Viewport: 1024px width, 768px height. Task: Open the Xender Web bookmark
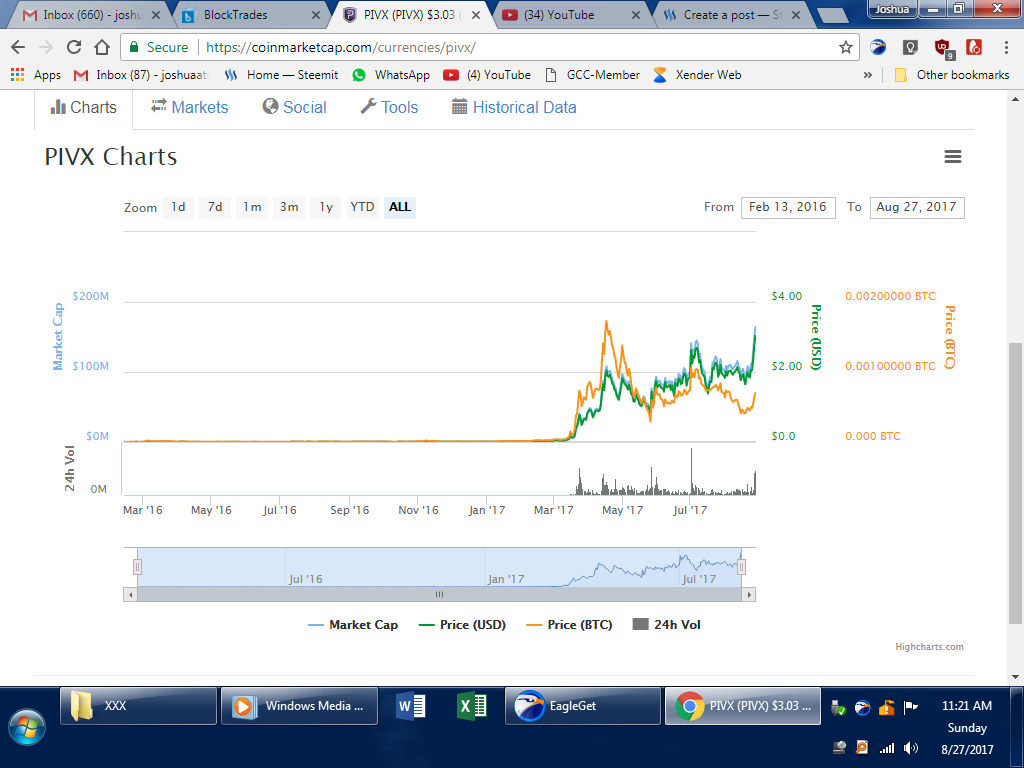[697, 75]
